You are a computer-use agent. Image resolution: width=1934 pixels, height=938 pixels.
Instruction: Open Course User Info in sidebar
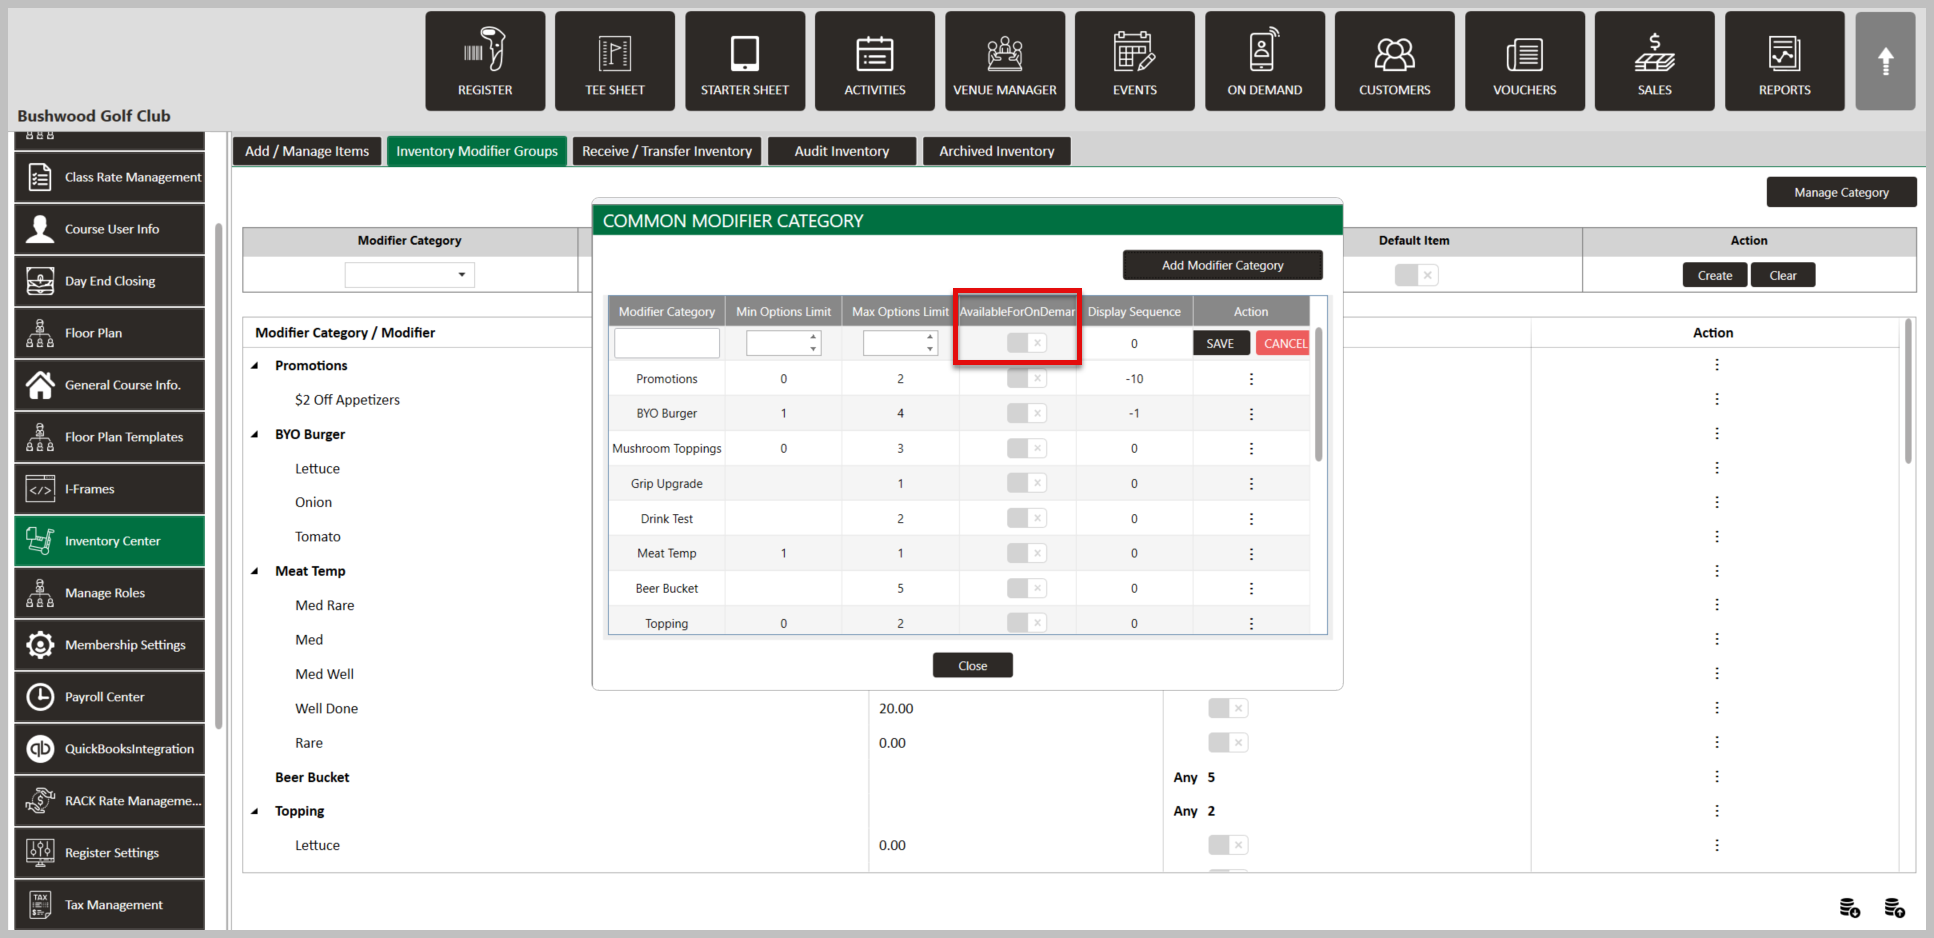[x=110, y=229]
